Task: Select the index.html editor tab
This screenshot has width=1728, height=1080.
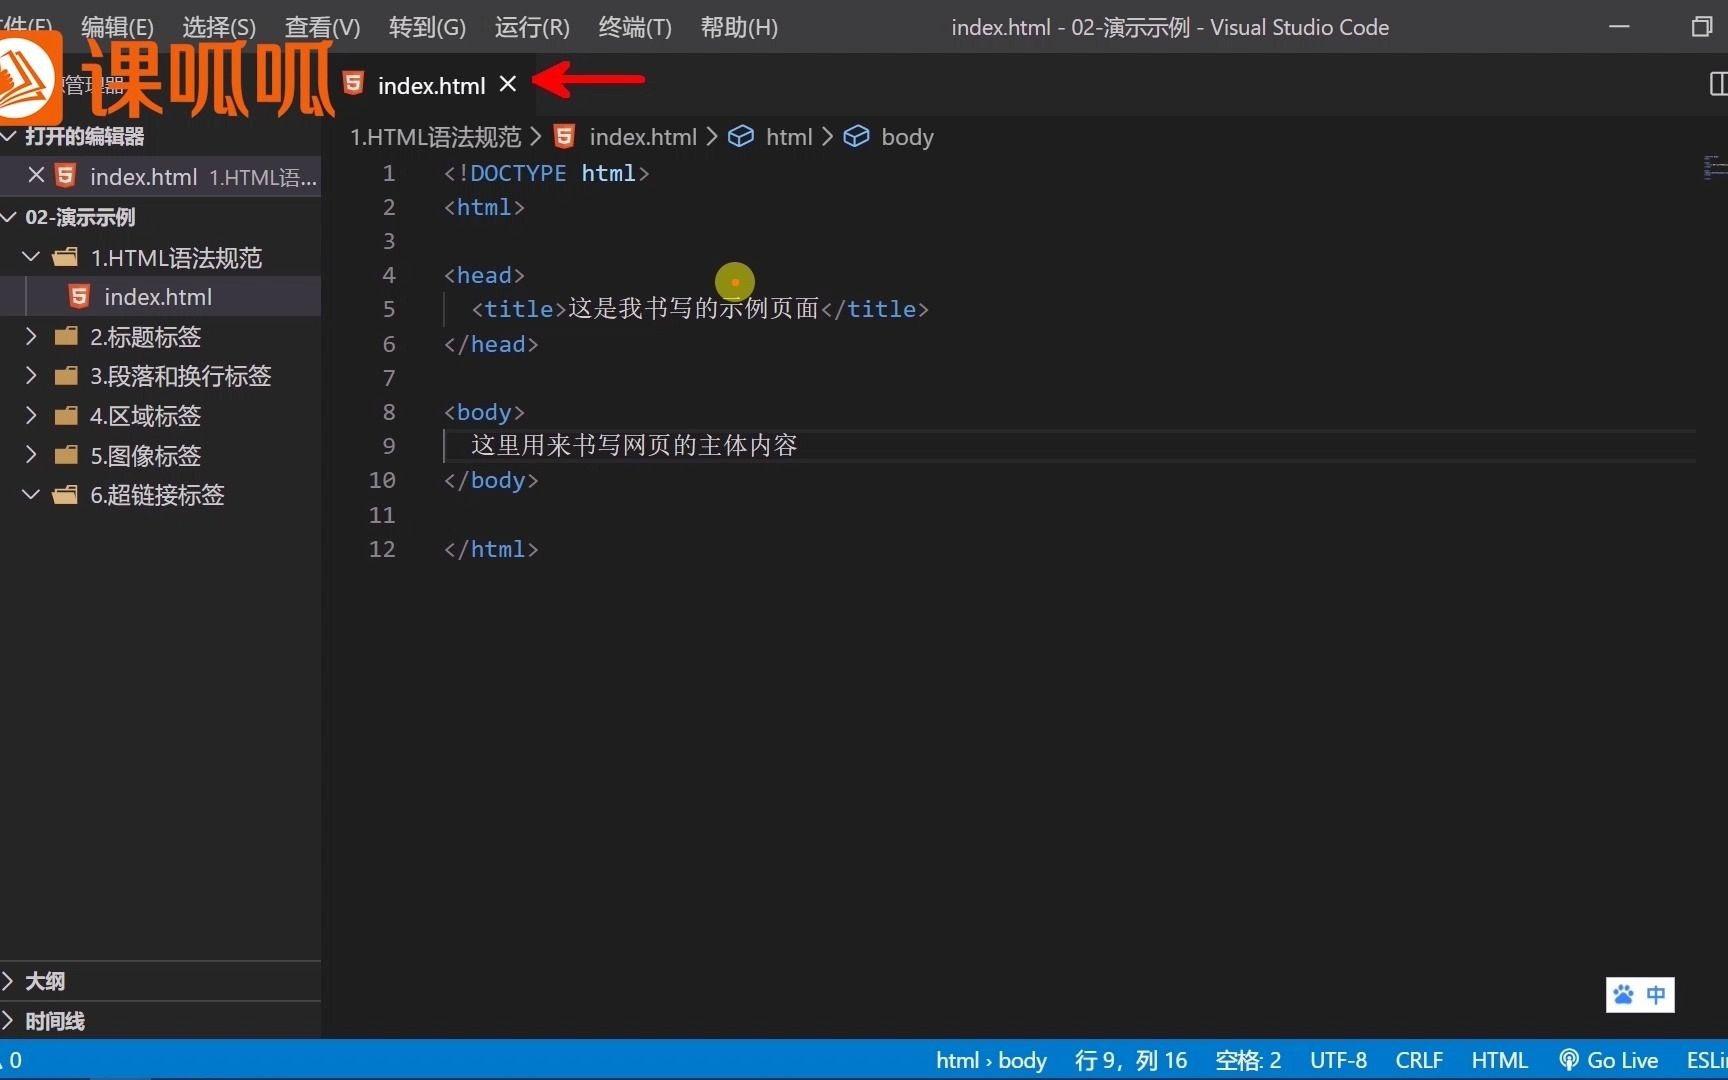Action: 431,85
